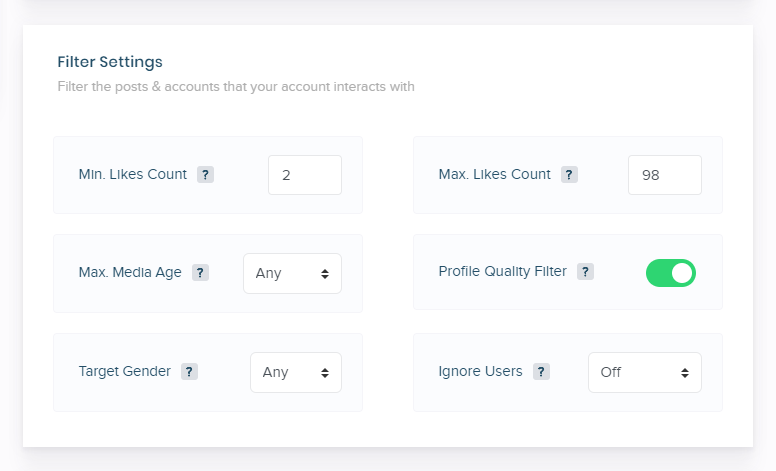Click the Max. Likes Count help icon

569,175
